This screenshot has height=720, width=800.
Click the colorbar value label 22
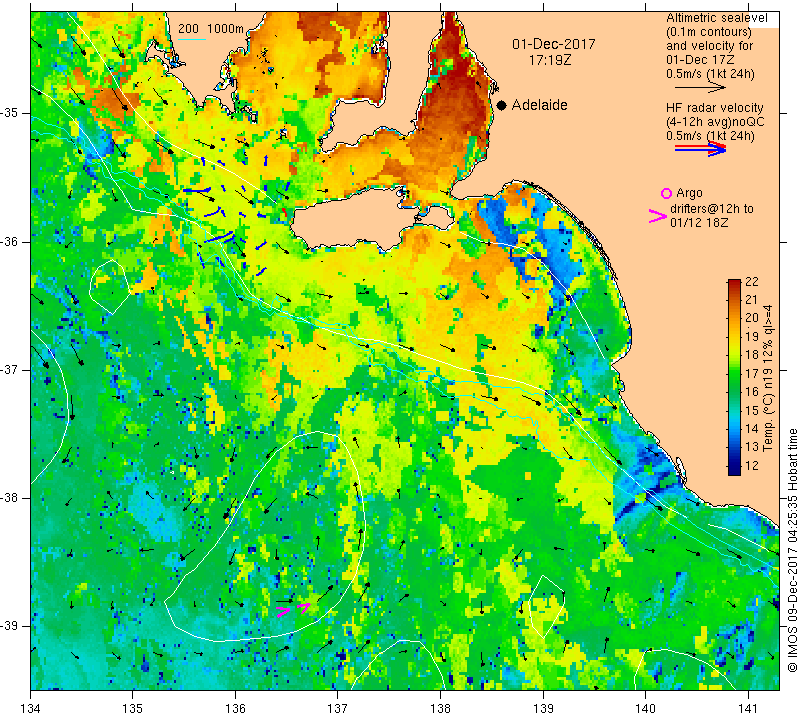pos(752,282)
